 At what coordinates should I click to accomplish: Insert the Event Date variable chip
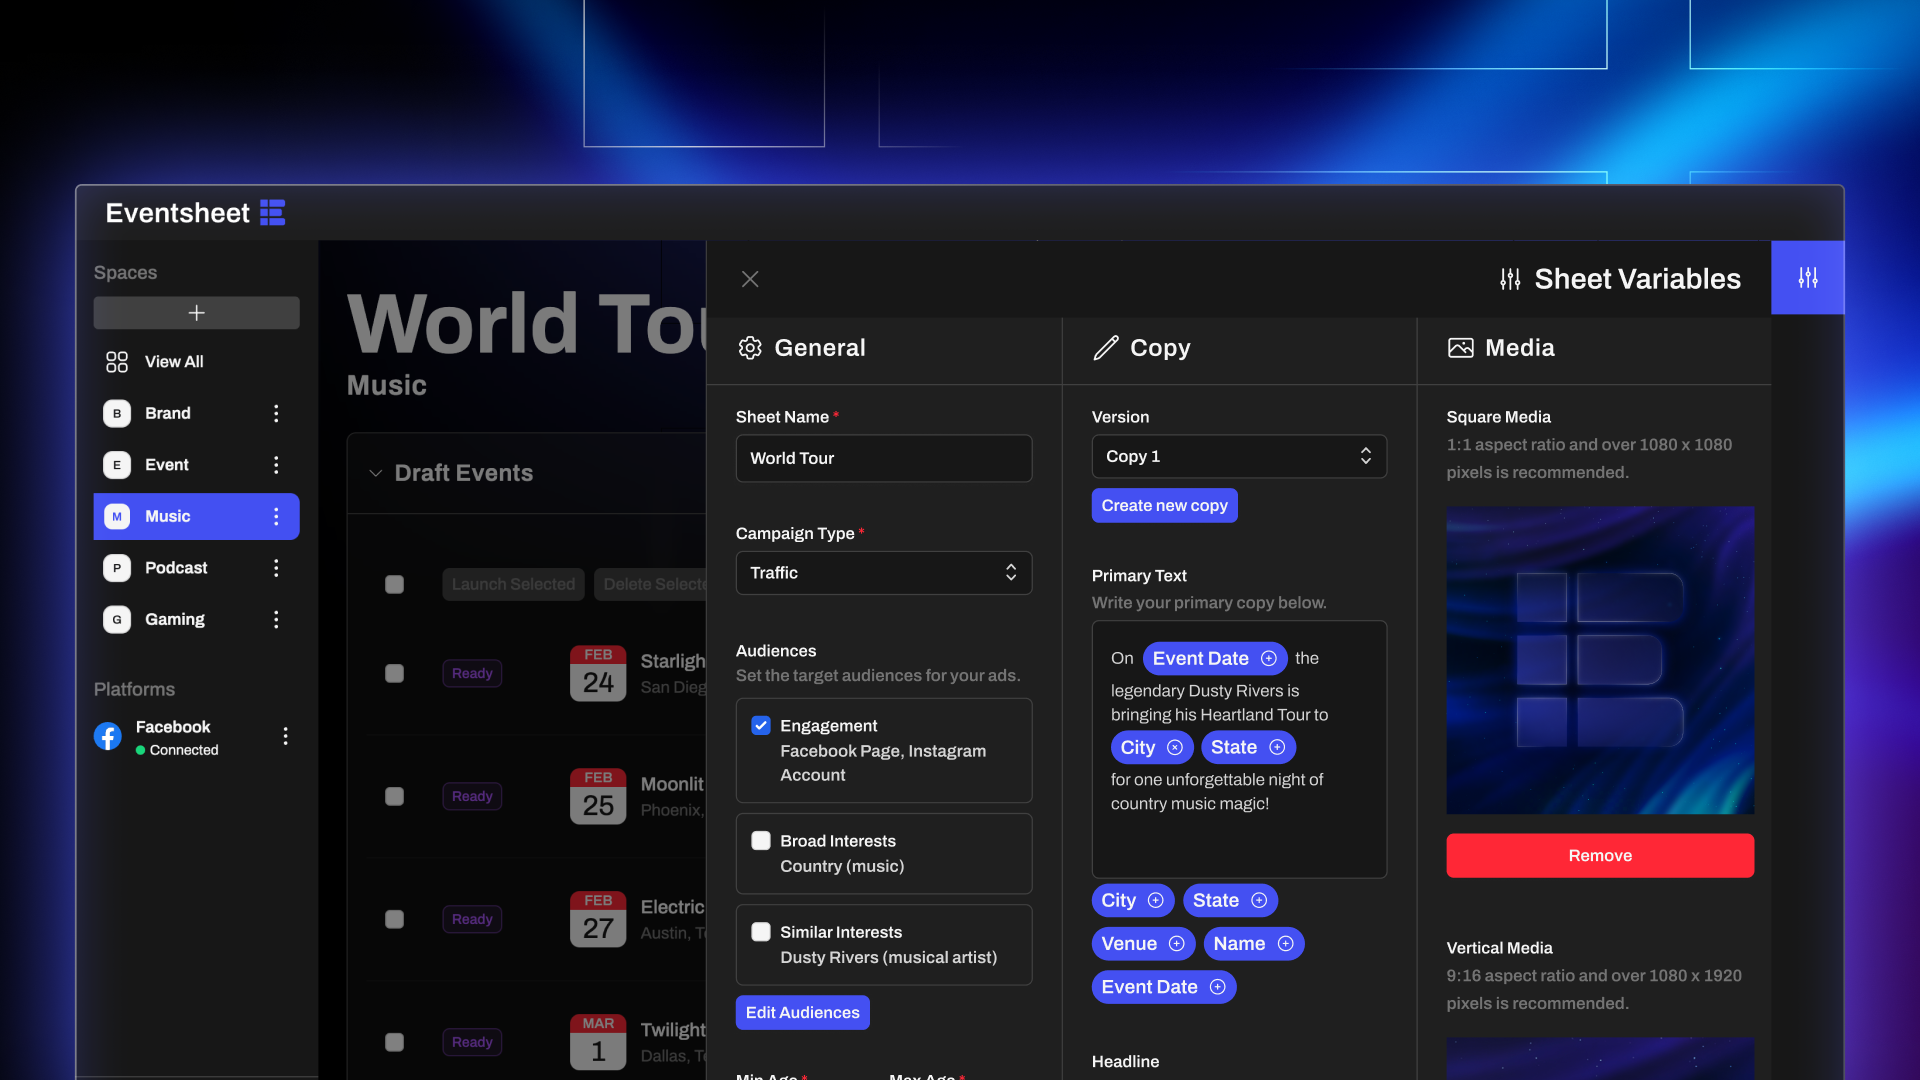point(1164,988)
